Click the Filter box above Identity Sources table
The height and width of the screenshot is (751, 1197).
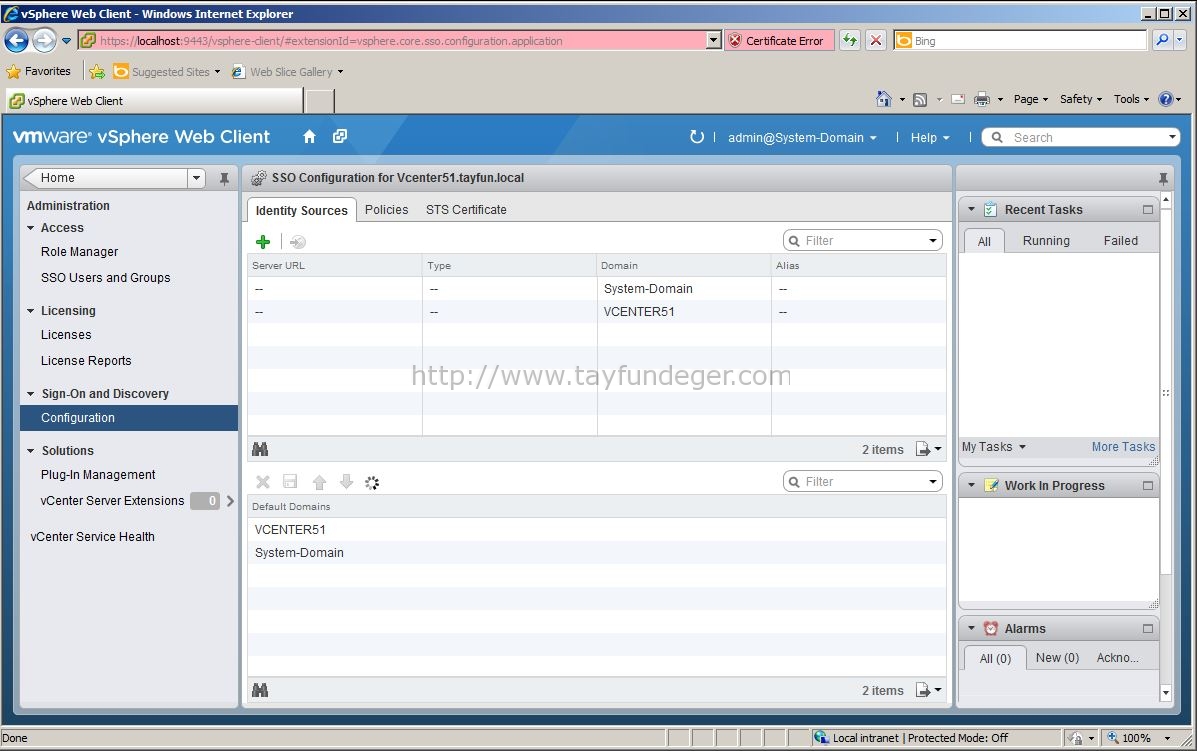pyautogui.click(x=863, y=240)
